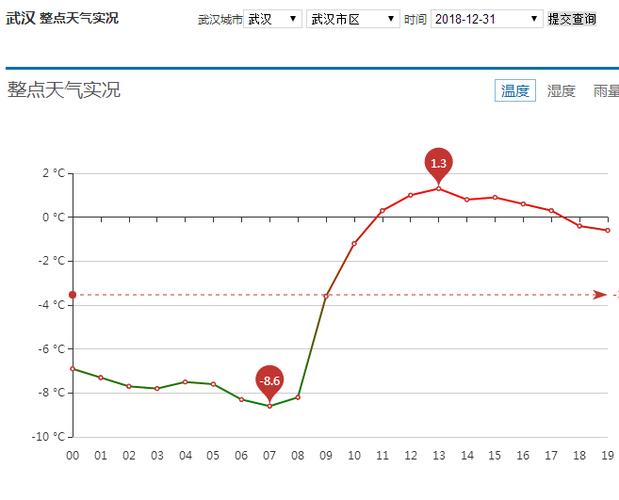Click the 整点天气实况 section heading
The width and height of the screenshot is (619, 500).
tap(64, 90)
